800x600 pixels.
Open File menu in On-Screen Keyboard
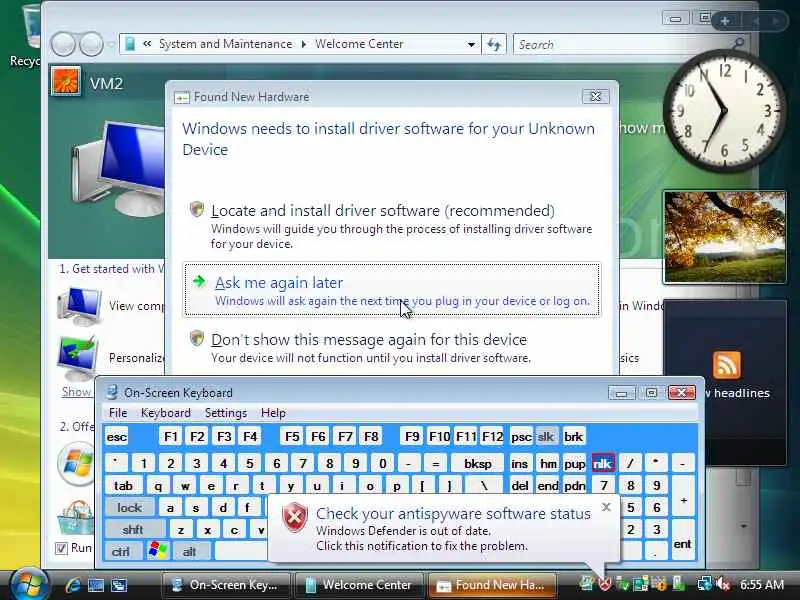[x=118, y=413]
